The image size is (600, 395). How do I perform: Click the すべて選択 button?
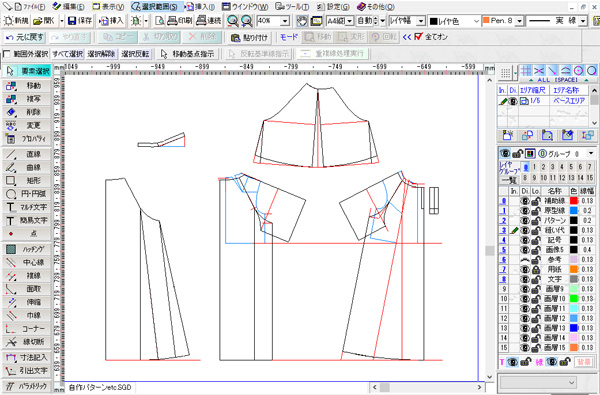coord(67,54)
